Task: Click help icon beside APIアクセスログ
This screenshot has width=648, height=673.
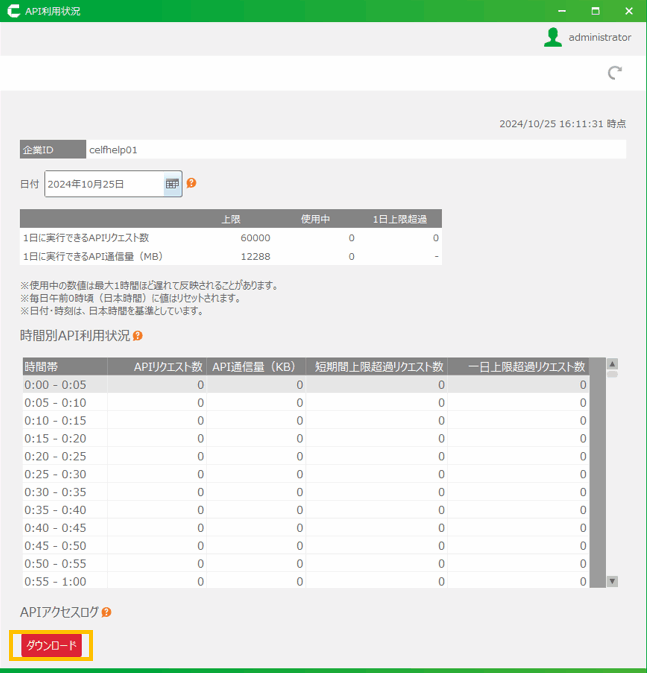Action: 106,612
